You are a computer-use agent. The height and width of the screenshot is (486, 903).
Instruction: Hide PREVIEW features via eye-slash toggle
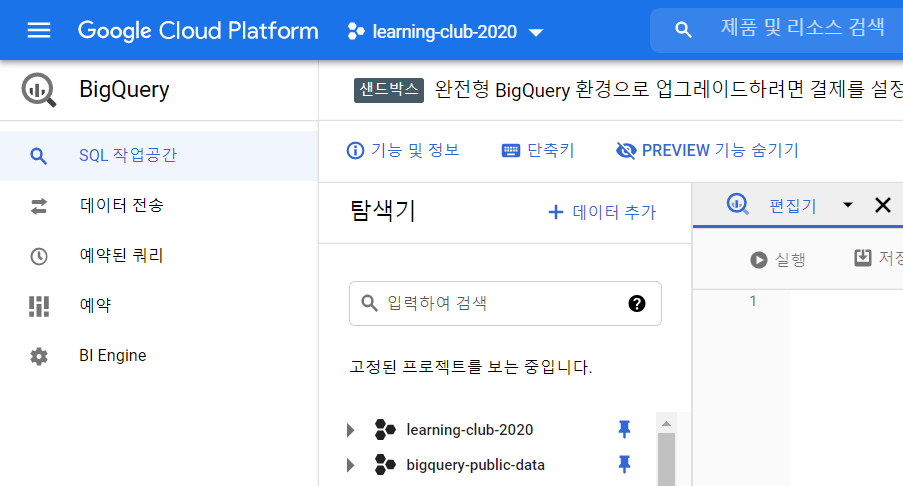pos(707,150)
